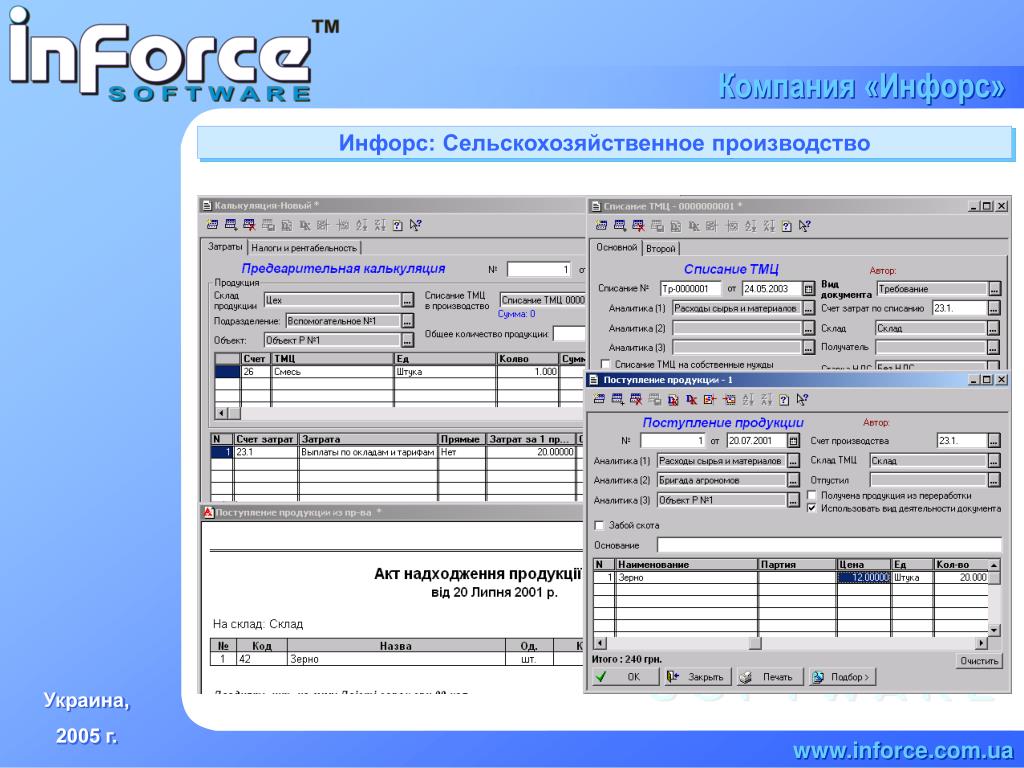Screen dimensions: 1024x768
Task: Click sort descending icon in Калькуляция toolbar
Action: click(379, 225)
